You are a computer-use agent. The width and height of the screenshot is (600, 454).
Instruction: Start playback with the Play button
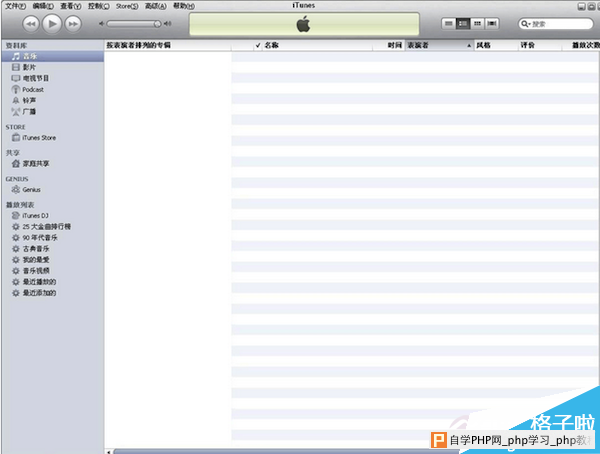(52, 24)
